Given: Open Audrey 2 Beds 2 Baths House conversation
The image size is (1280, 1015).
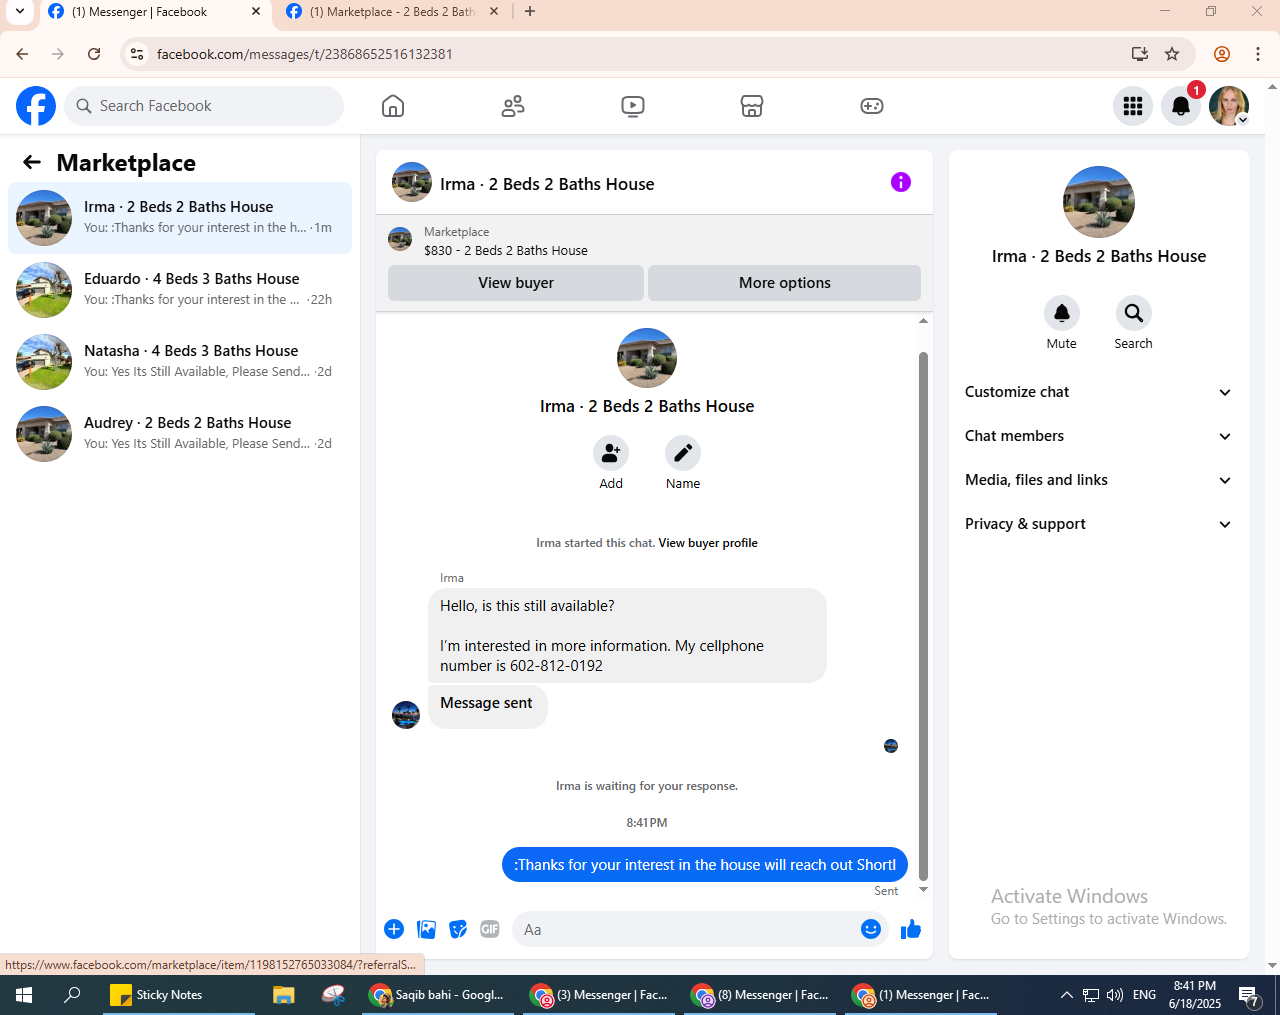Looking at the screenshot, I should (x=180, y=434).
